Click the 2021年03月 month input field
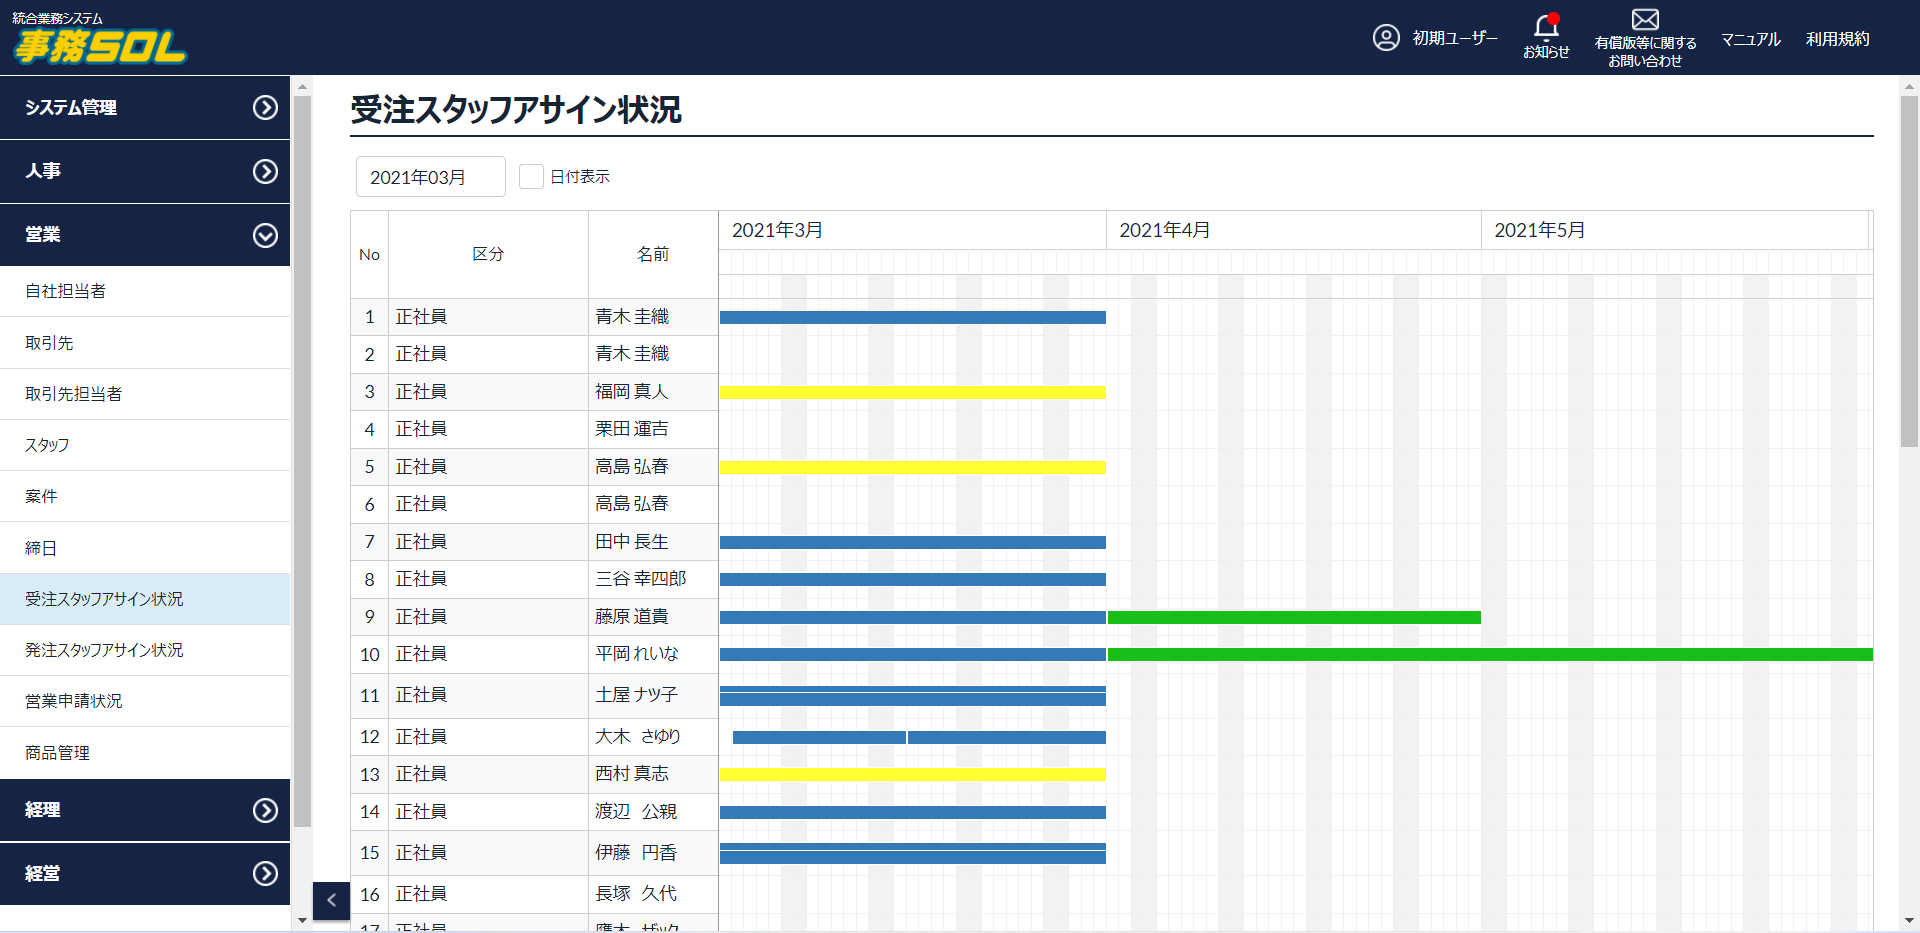 pos(430,176)
